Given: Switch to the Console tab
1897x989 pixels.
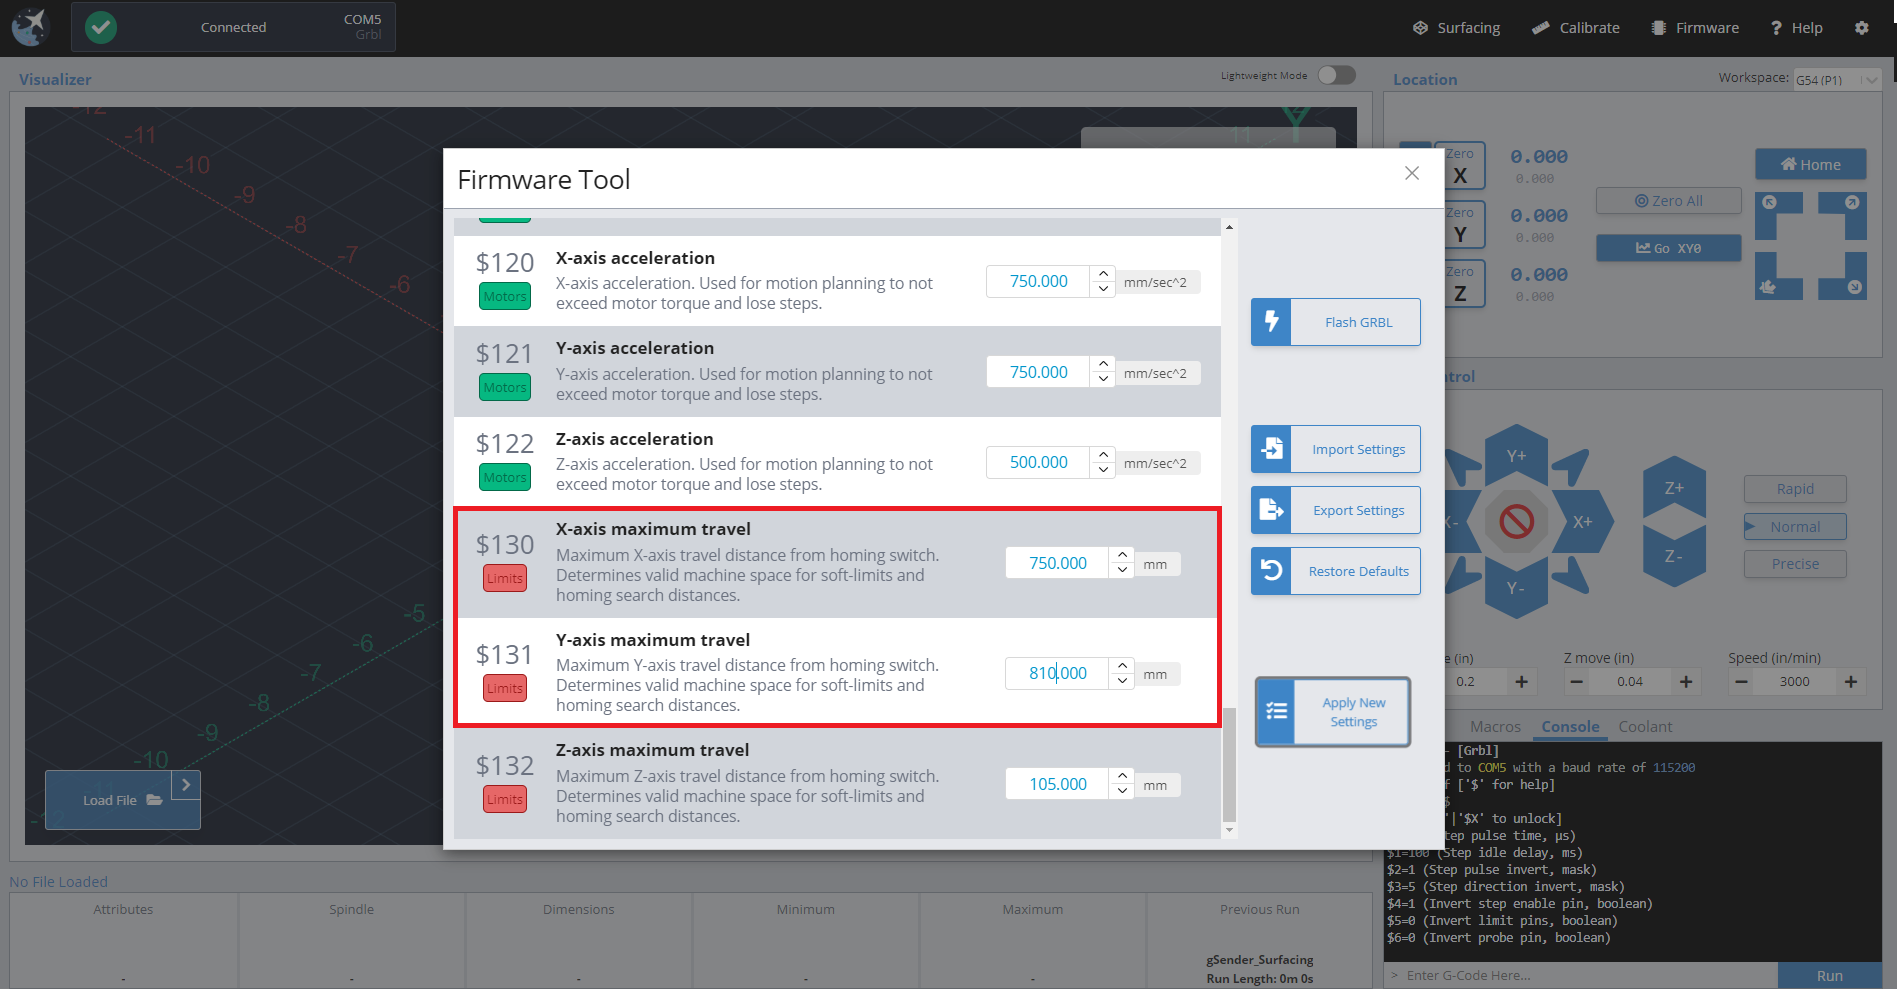Looking at the screenshot, I should click(x=1570, y=727).
